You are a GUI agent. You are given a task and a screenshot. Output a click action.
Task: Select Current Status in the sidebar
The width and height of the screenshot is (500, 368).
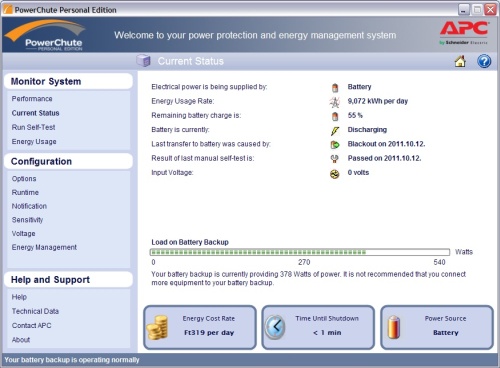[x=35, y=113]
